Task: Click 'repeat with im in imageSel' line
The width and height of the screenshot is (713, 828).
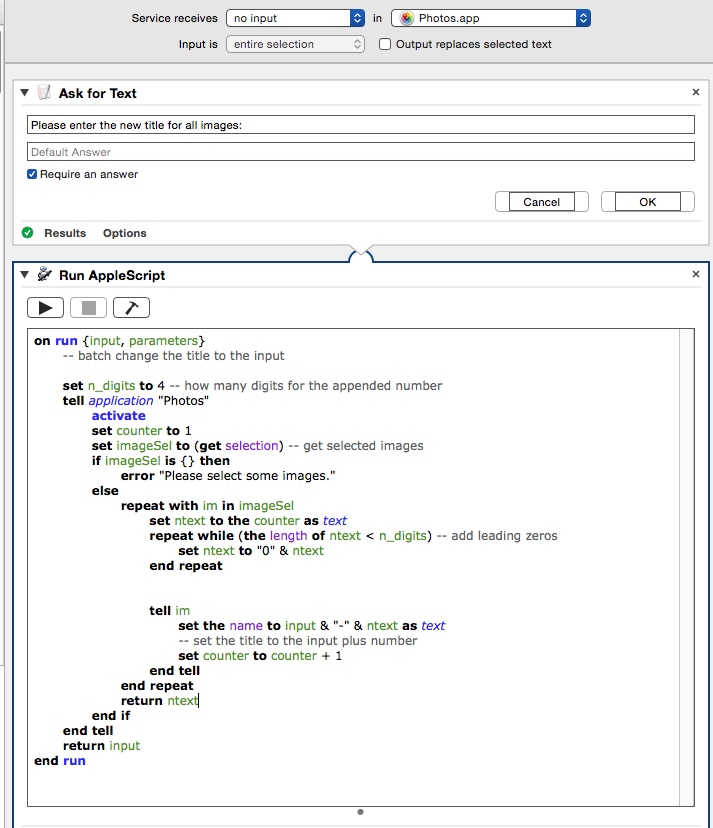Action: click(208, 506)
